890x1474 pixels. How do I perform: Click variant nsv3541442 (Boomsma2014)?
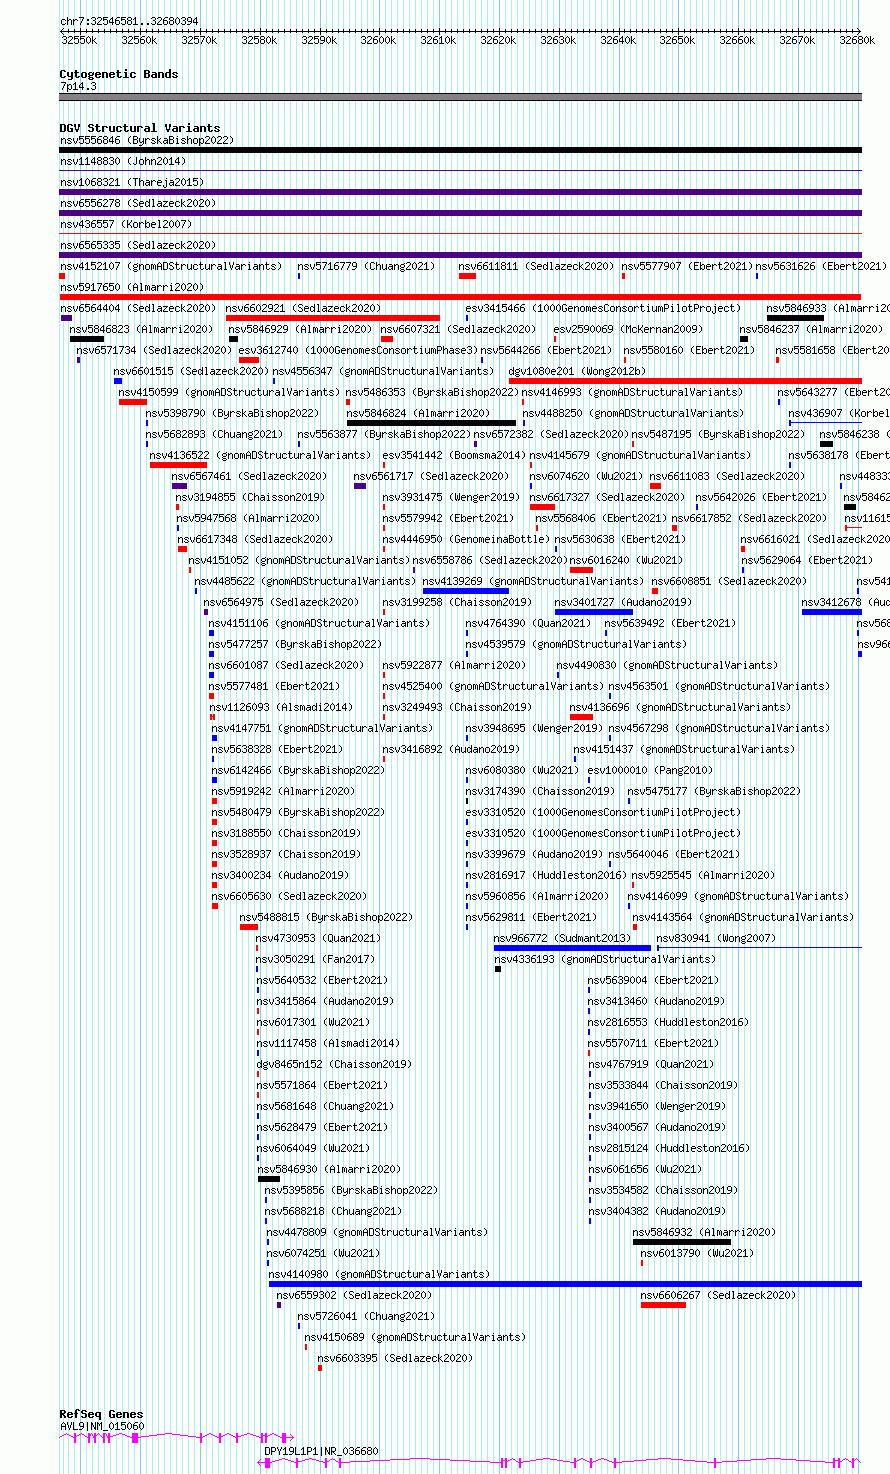[x=454, y=455]
